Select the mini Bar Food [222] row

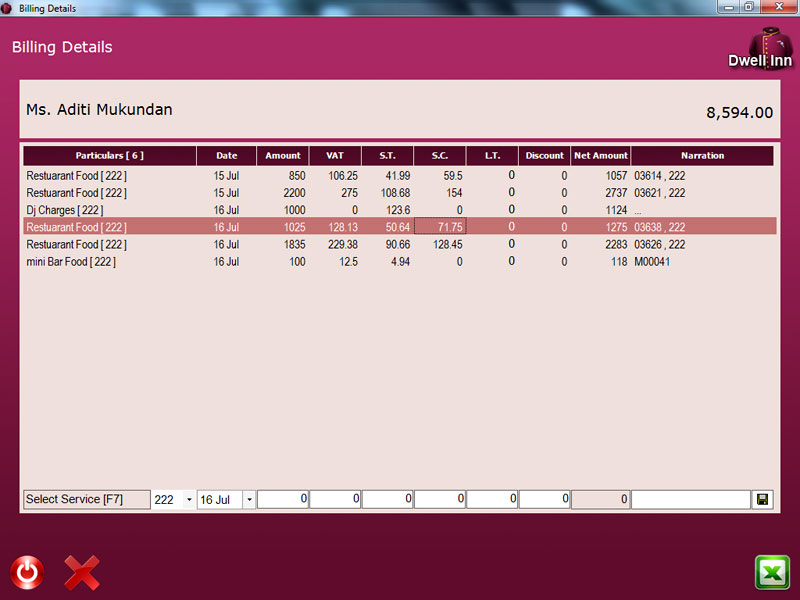pos(110,262)
